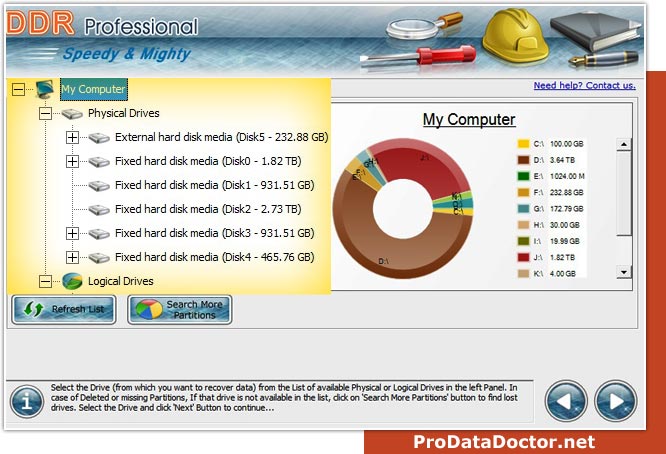Viewport: 666px width, 454px height.
Task: Click the My Computer chart title
Action: pos(469,120)
